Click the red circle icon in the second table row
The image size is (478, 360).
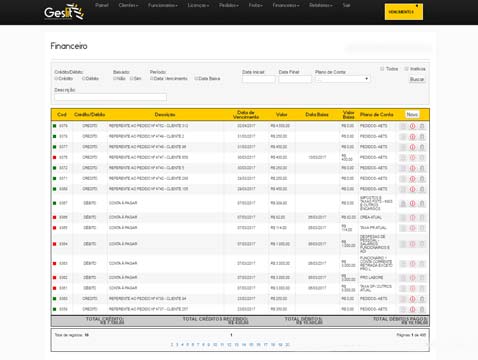(x=412, y=137)
